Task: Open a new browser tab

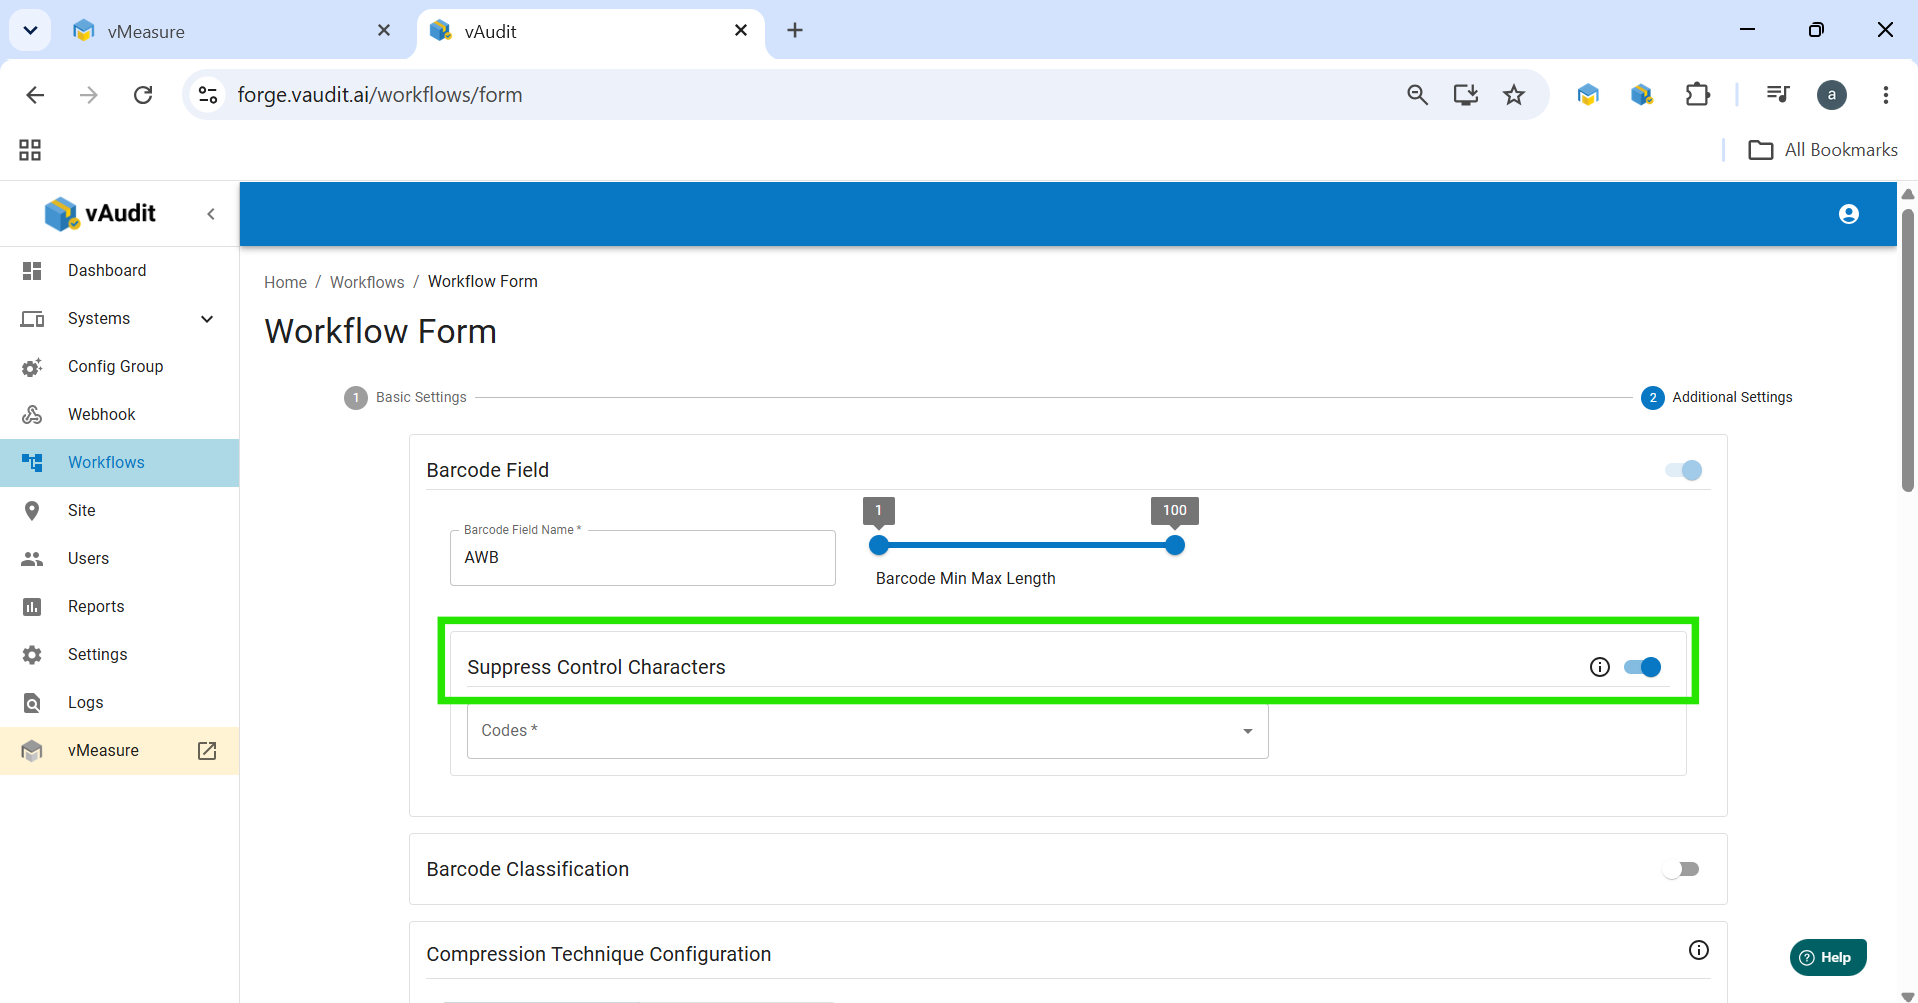Action: pyautogui.click(x=795, y=31)
